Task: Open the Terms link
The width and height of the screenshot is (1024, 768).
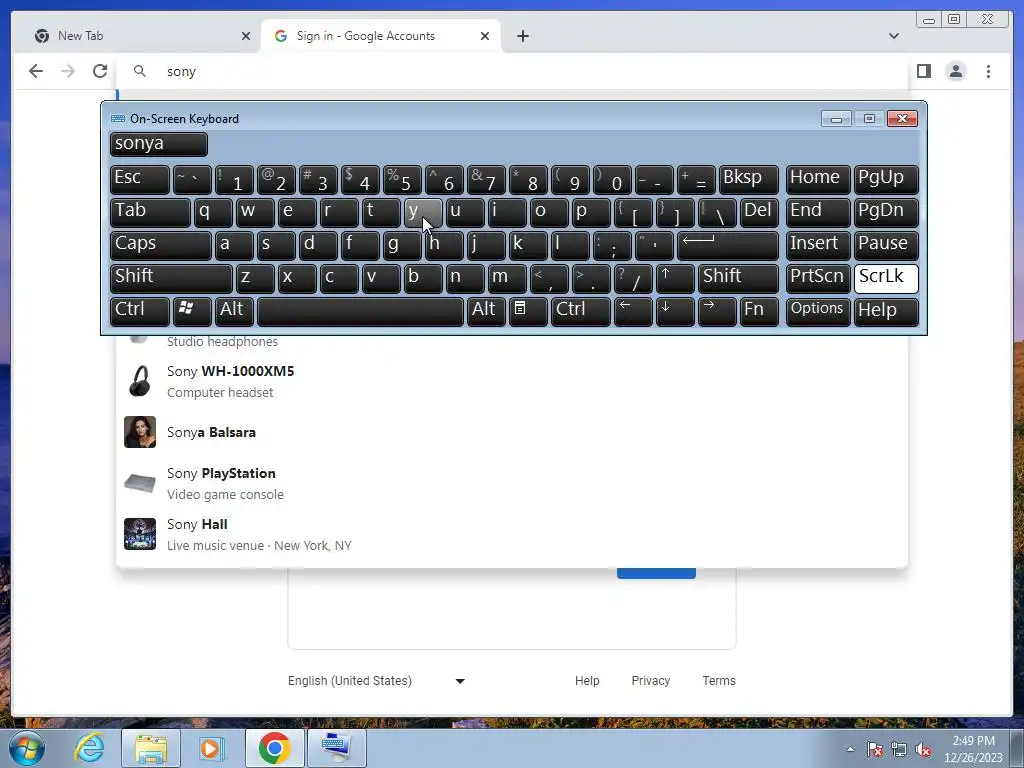Action: click(718, 680)
